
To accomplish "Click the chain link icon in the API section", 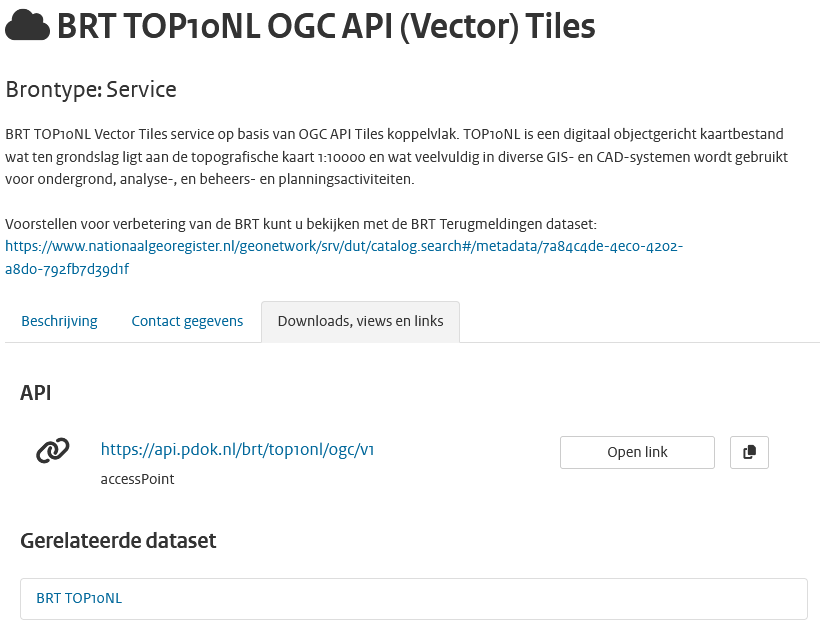I will 52,451.
